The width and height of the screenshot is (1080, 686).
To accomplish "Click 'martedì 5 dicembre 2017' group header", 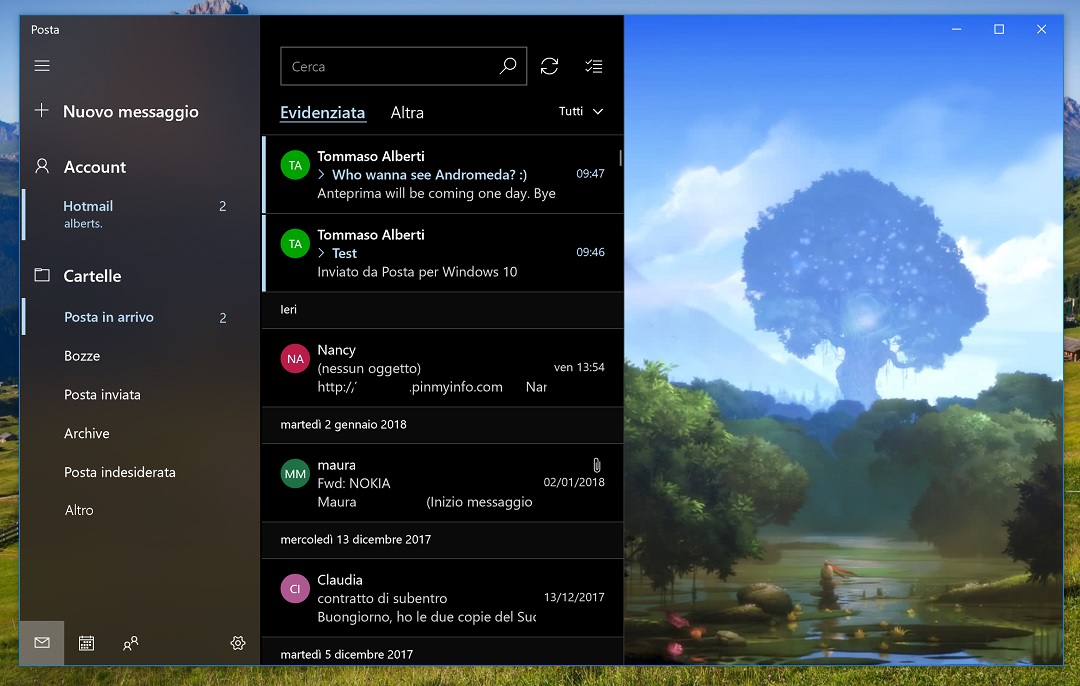I will (x=443, y=652).
